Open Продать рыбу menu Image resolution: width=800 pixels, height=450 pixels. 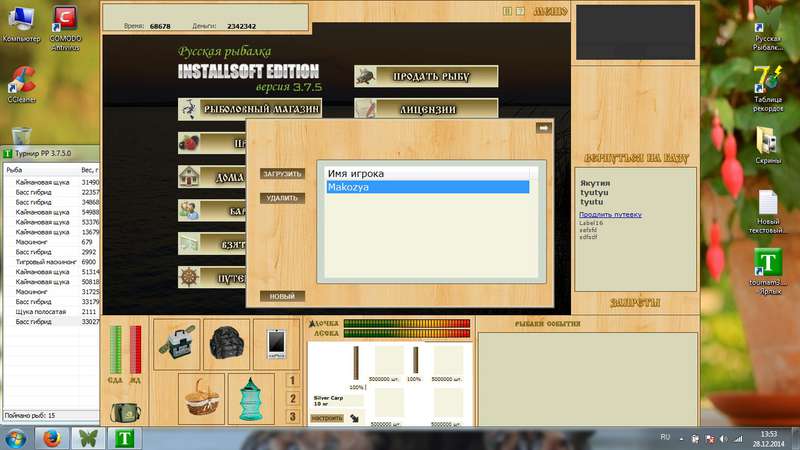point(426,76)
